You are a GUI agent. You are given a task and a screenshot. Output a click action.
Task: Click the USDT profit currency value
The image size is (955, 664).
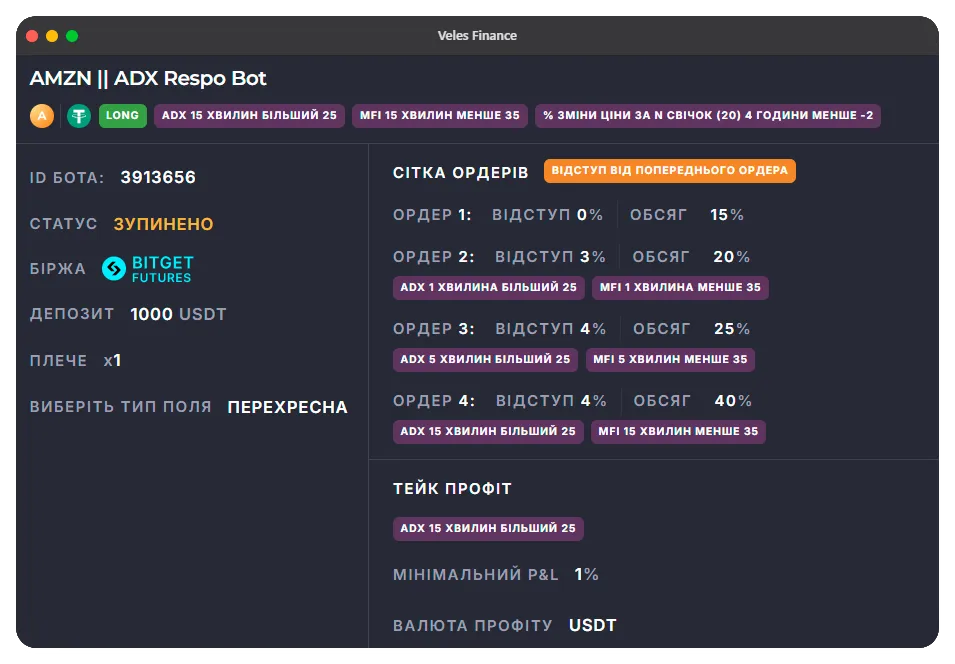coord(592,626)
